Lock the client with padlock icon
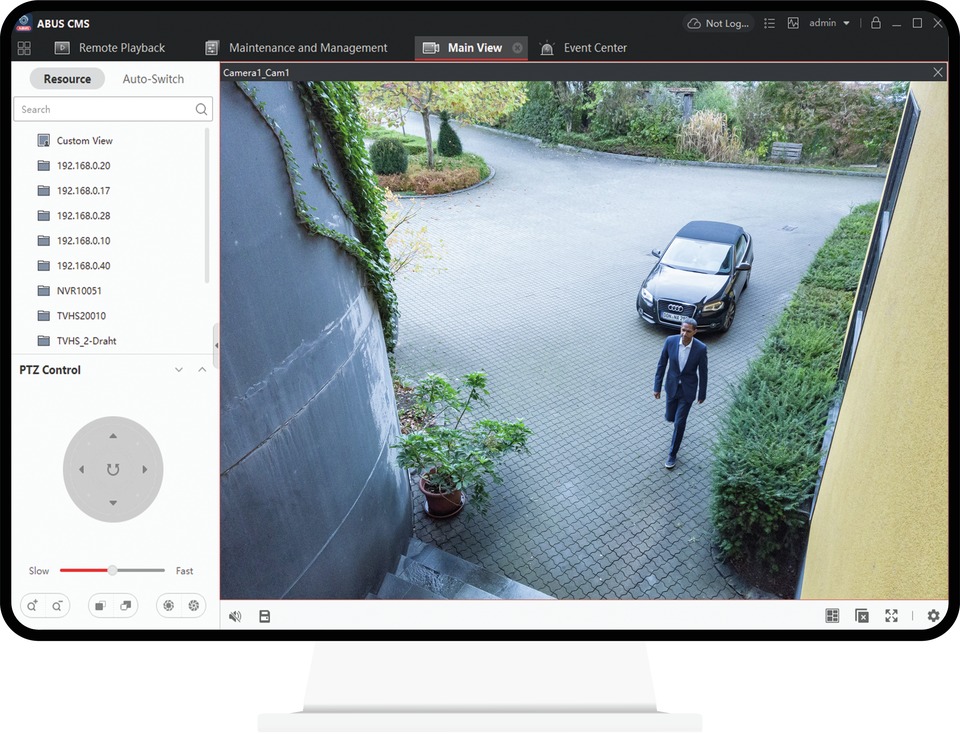Screen dimensions: 960x734 point(875,23)
